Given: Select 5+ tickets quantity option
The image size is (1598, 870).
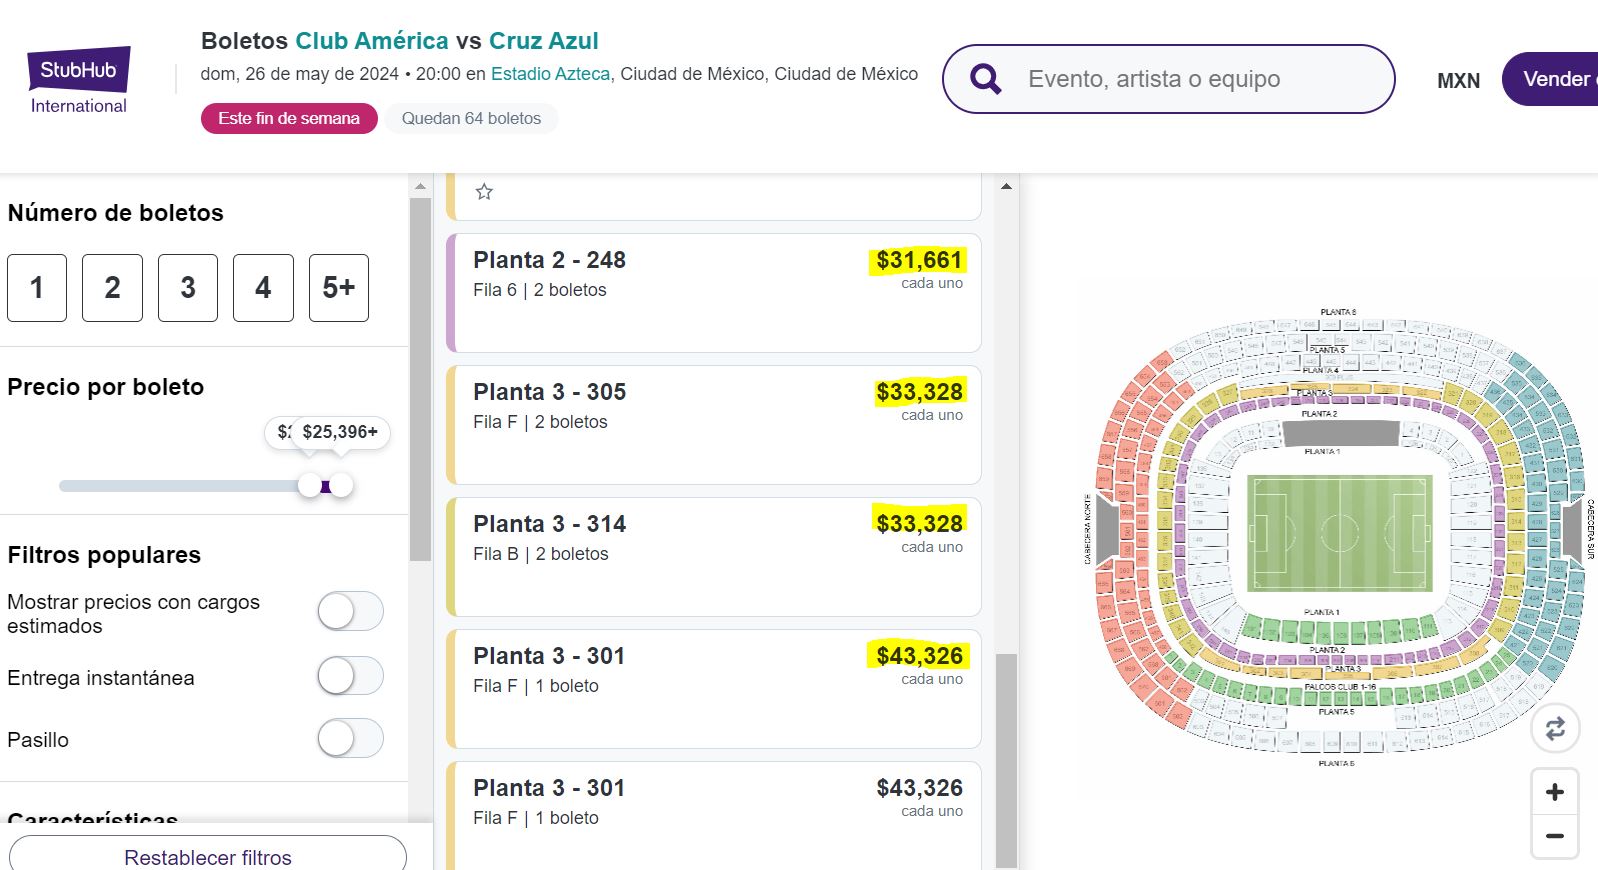Looking at the screenshot, I should 338,288.
